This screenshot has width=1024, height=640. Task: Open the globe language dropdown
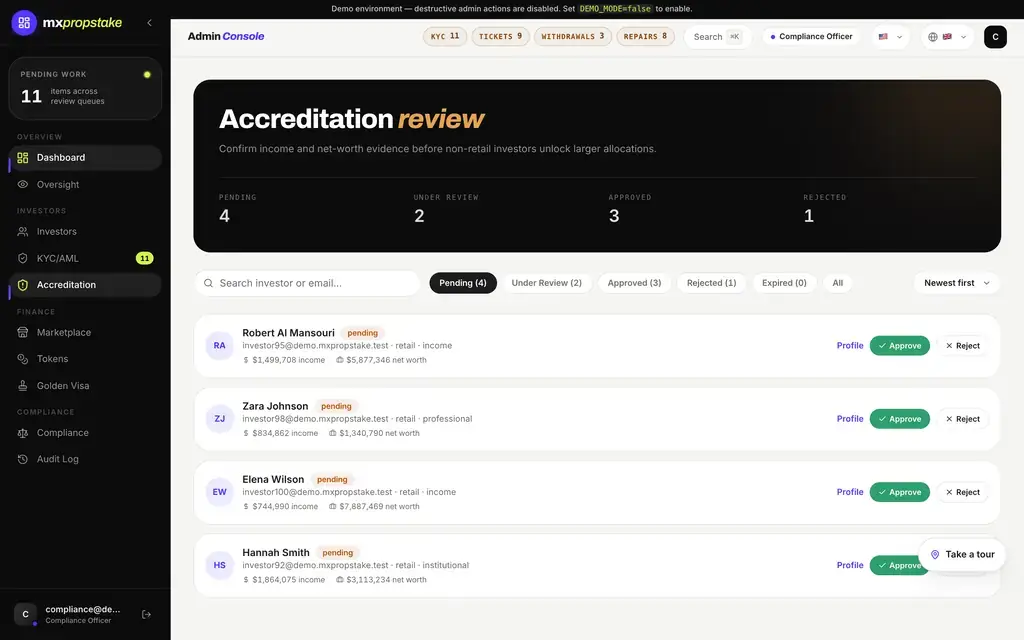point(947,37)
